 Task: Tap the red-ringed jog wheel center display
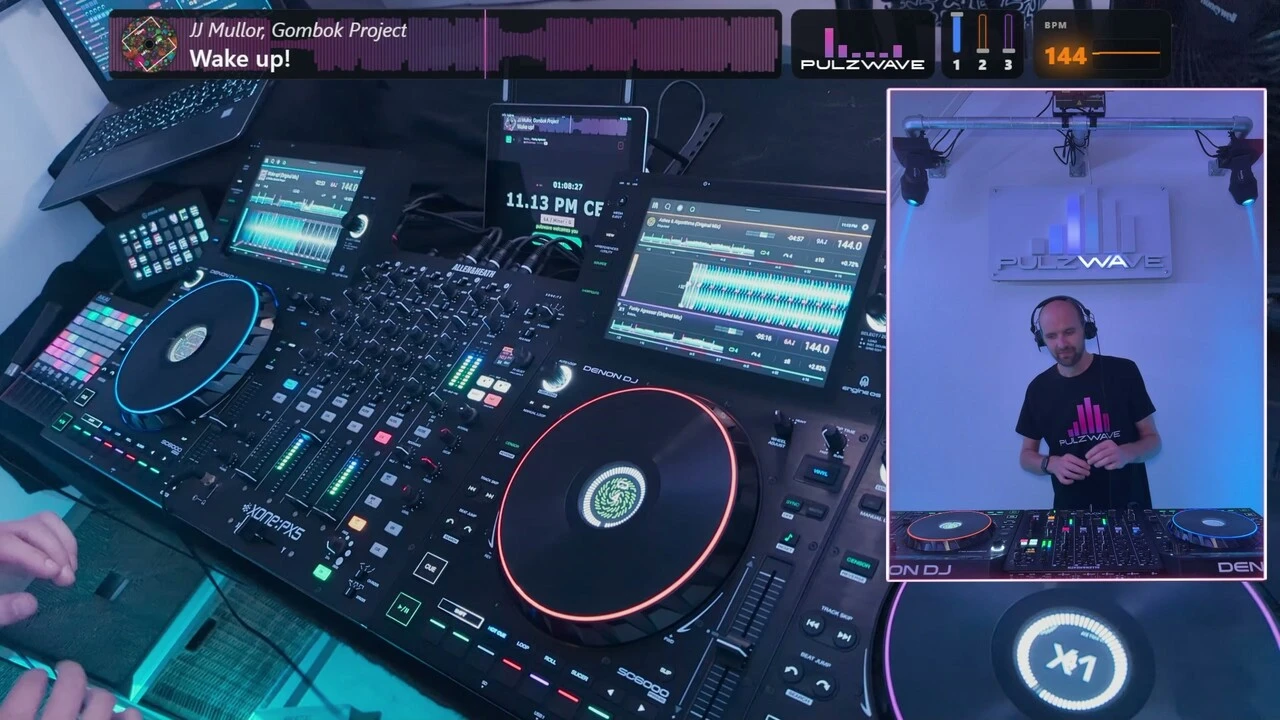613,496
